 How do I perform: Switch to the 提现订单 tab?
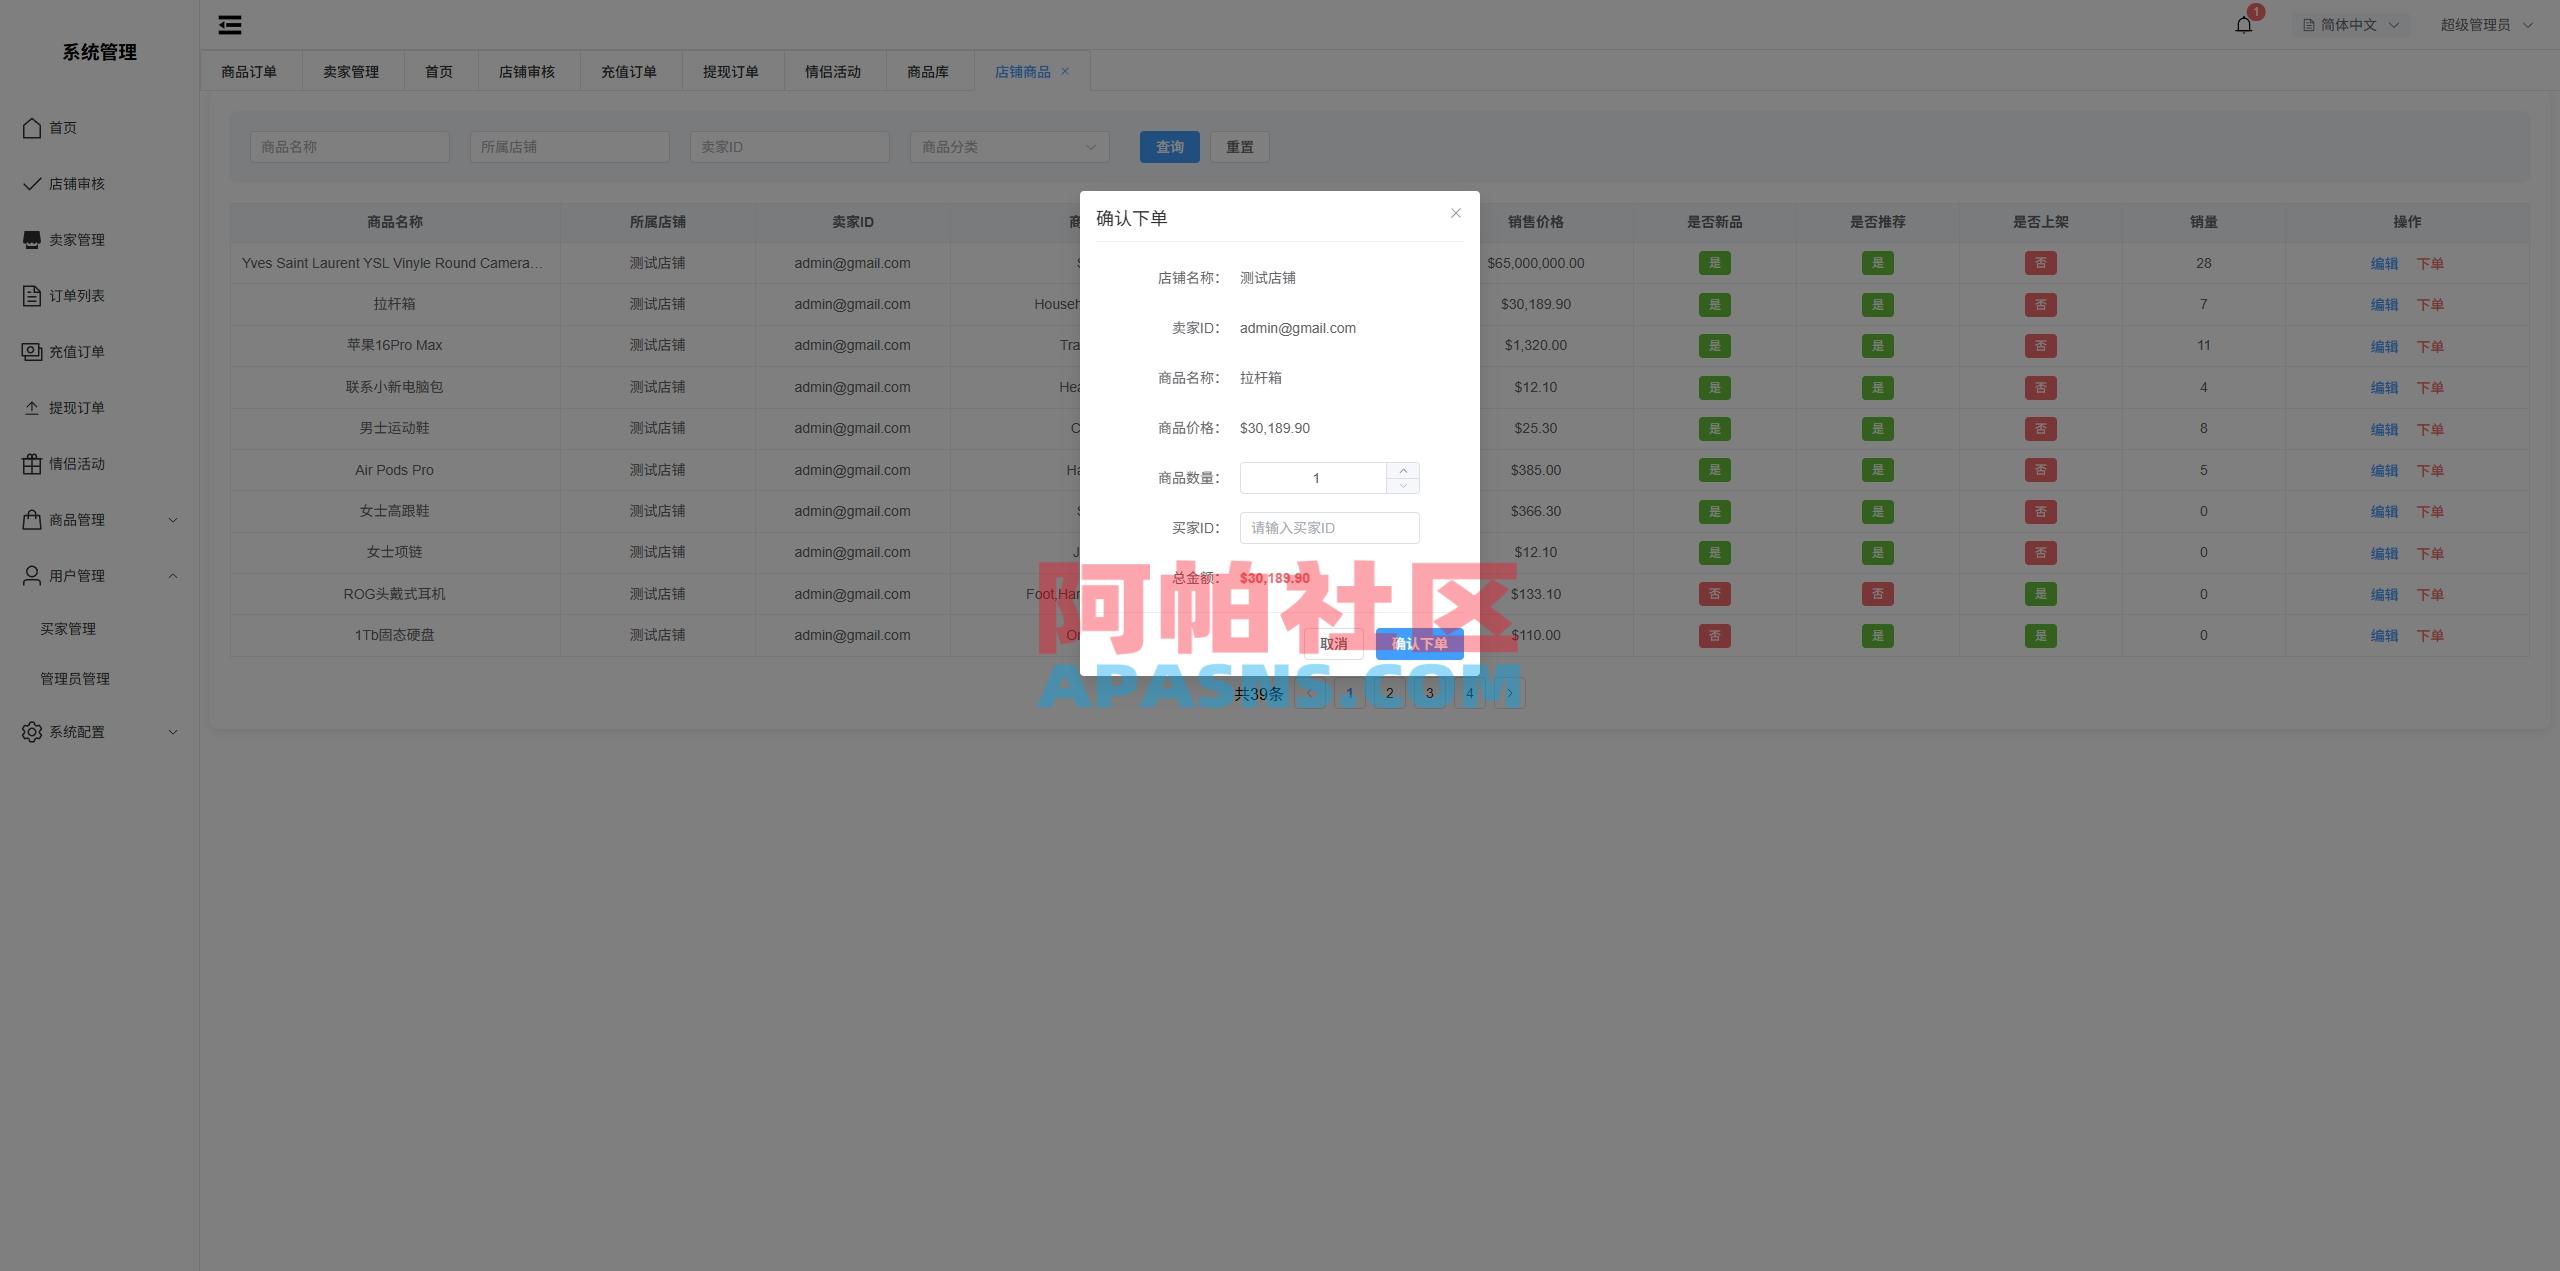point(732,71)
